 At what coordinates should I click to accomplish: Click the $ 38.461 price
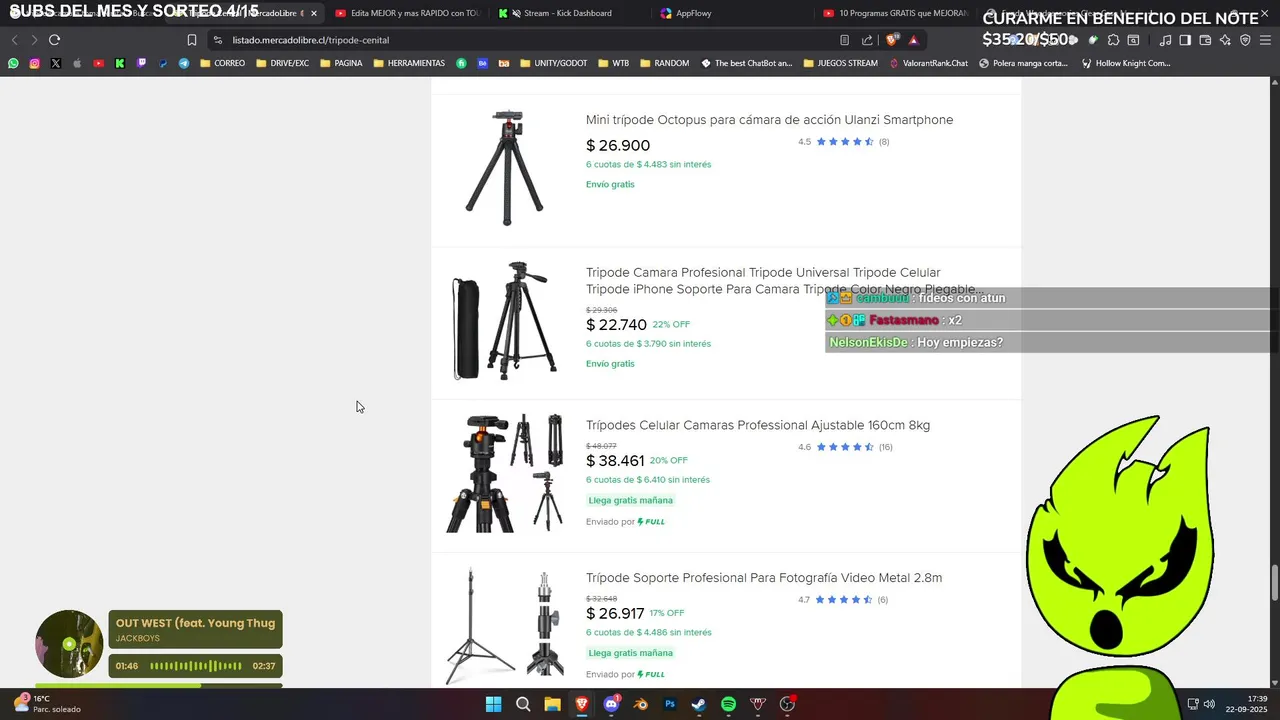[x=615, y=461]
